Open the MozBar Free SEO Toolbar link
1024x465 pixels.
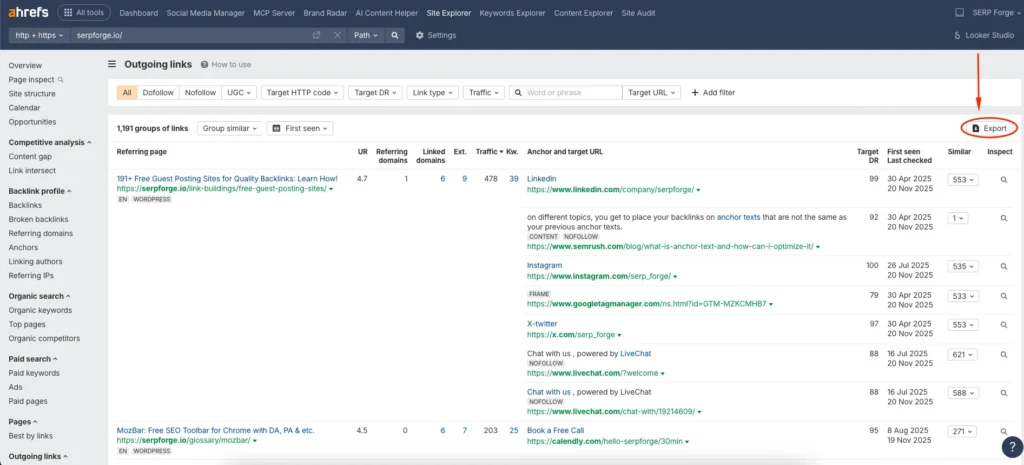(x=216, y=430)
